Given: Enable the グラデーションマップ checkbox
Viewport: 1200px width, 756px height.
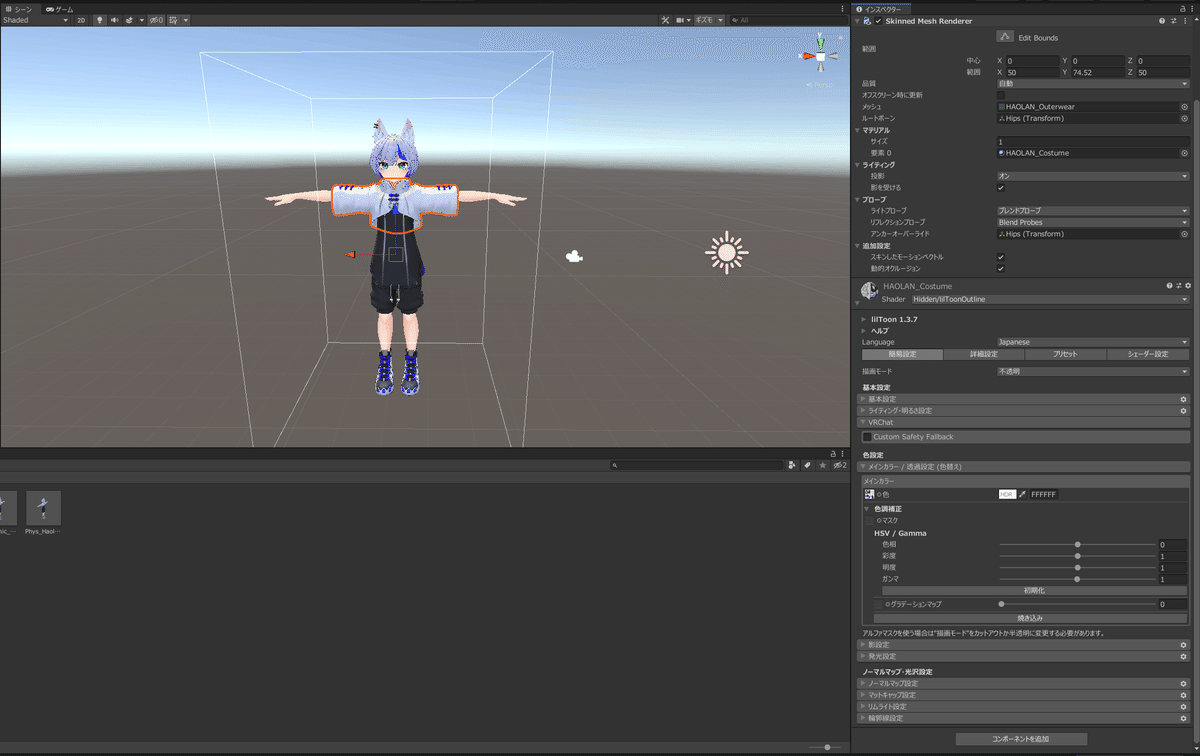Looking at the screenshot, I should pyautogui.click(x=879, y=604).
